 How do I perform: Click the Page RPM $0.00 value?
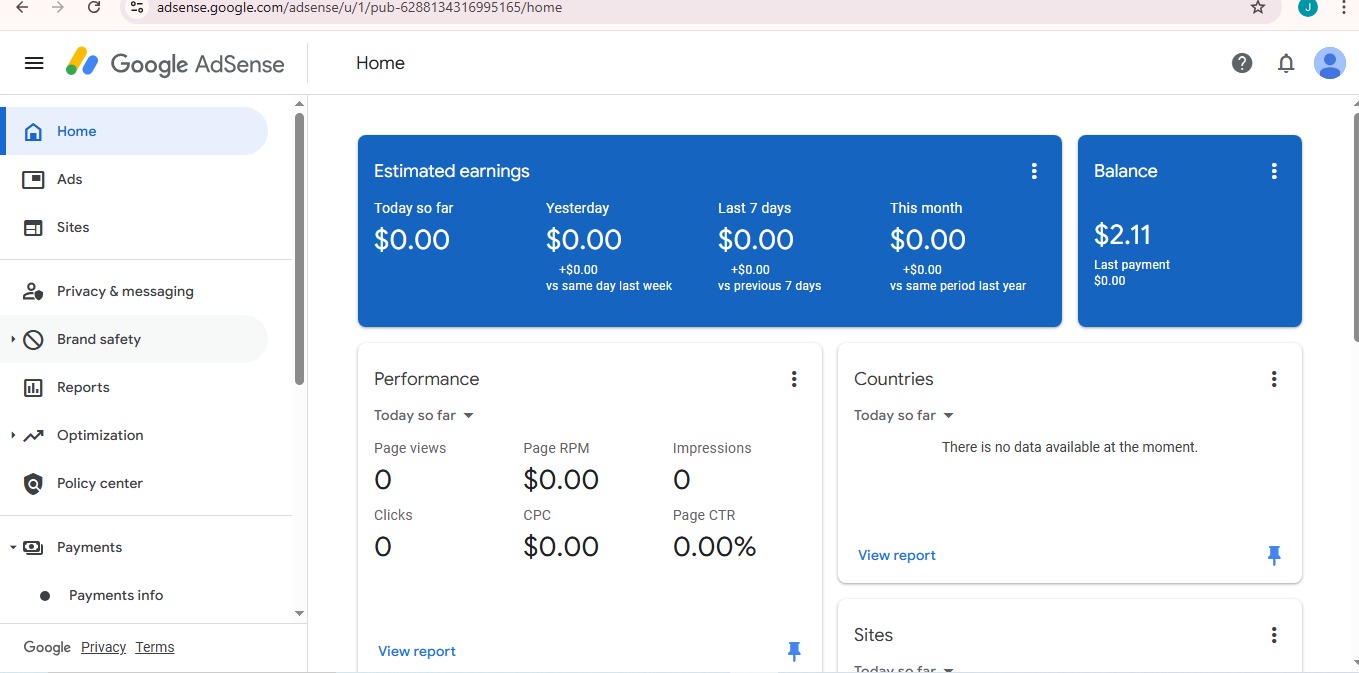561,480
